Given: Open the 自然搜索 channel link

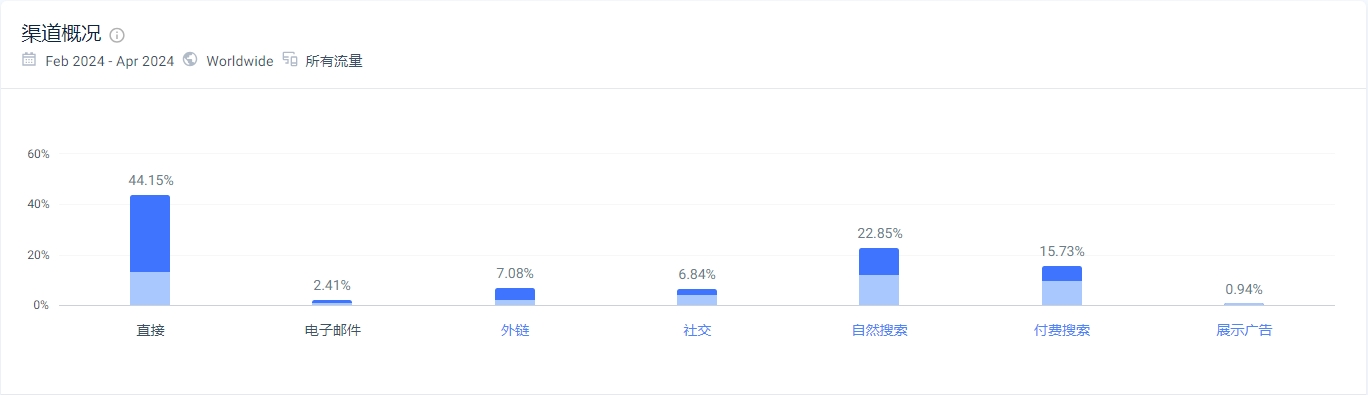Looking at the screenshot, I should click(x=879, y=330).
